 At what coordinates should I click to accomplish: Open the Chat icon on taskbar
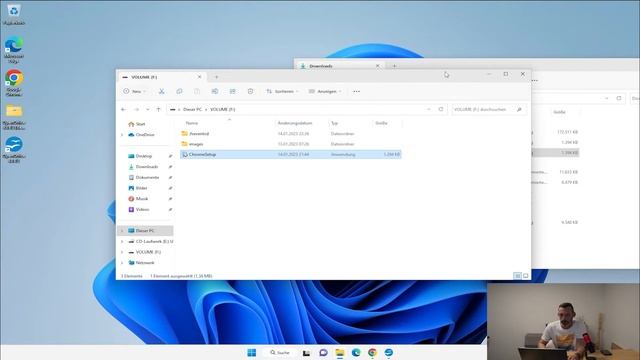click(x=323, y=352)
